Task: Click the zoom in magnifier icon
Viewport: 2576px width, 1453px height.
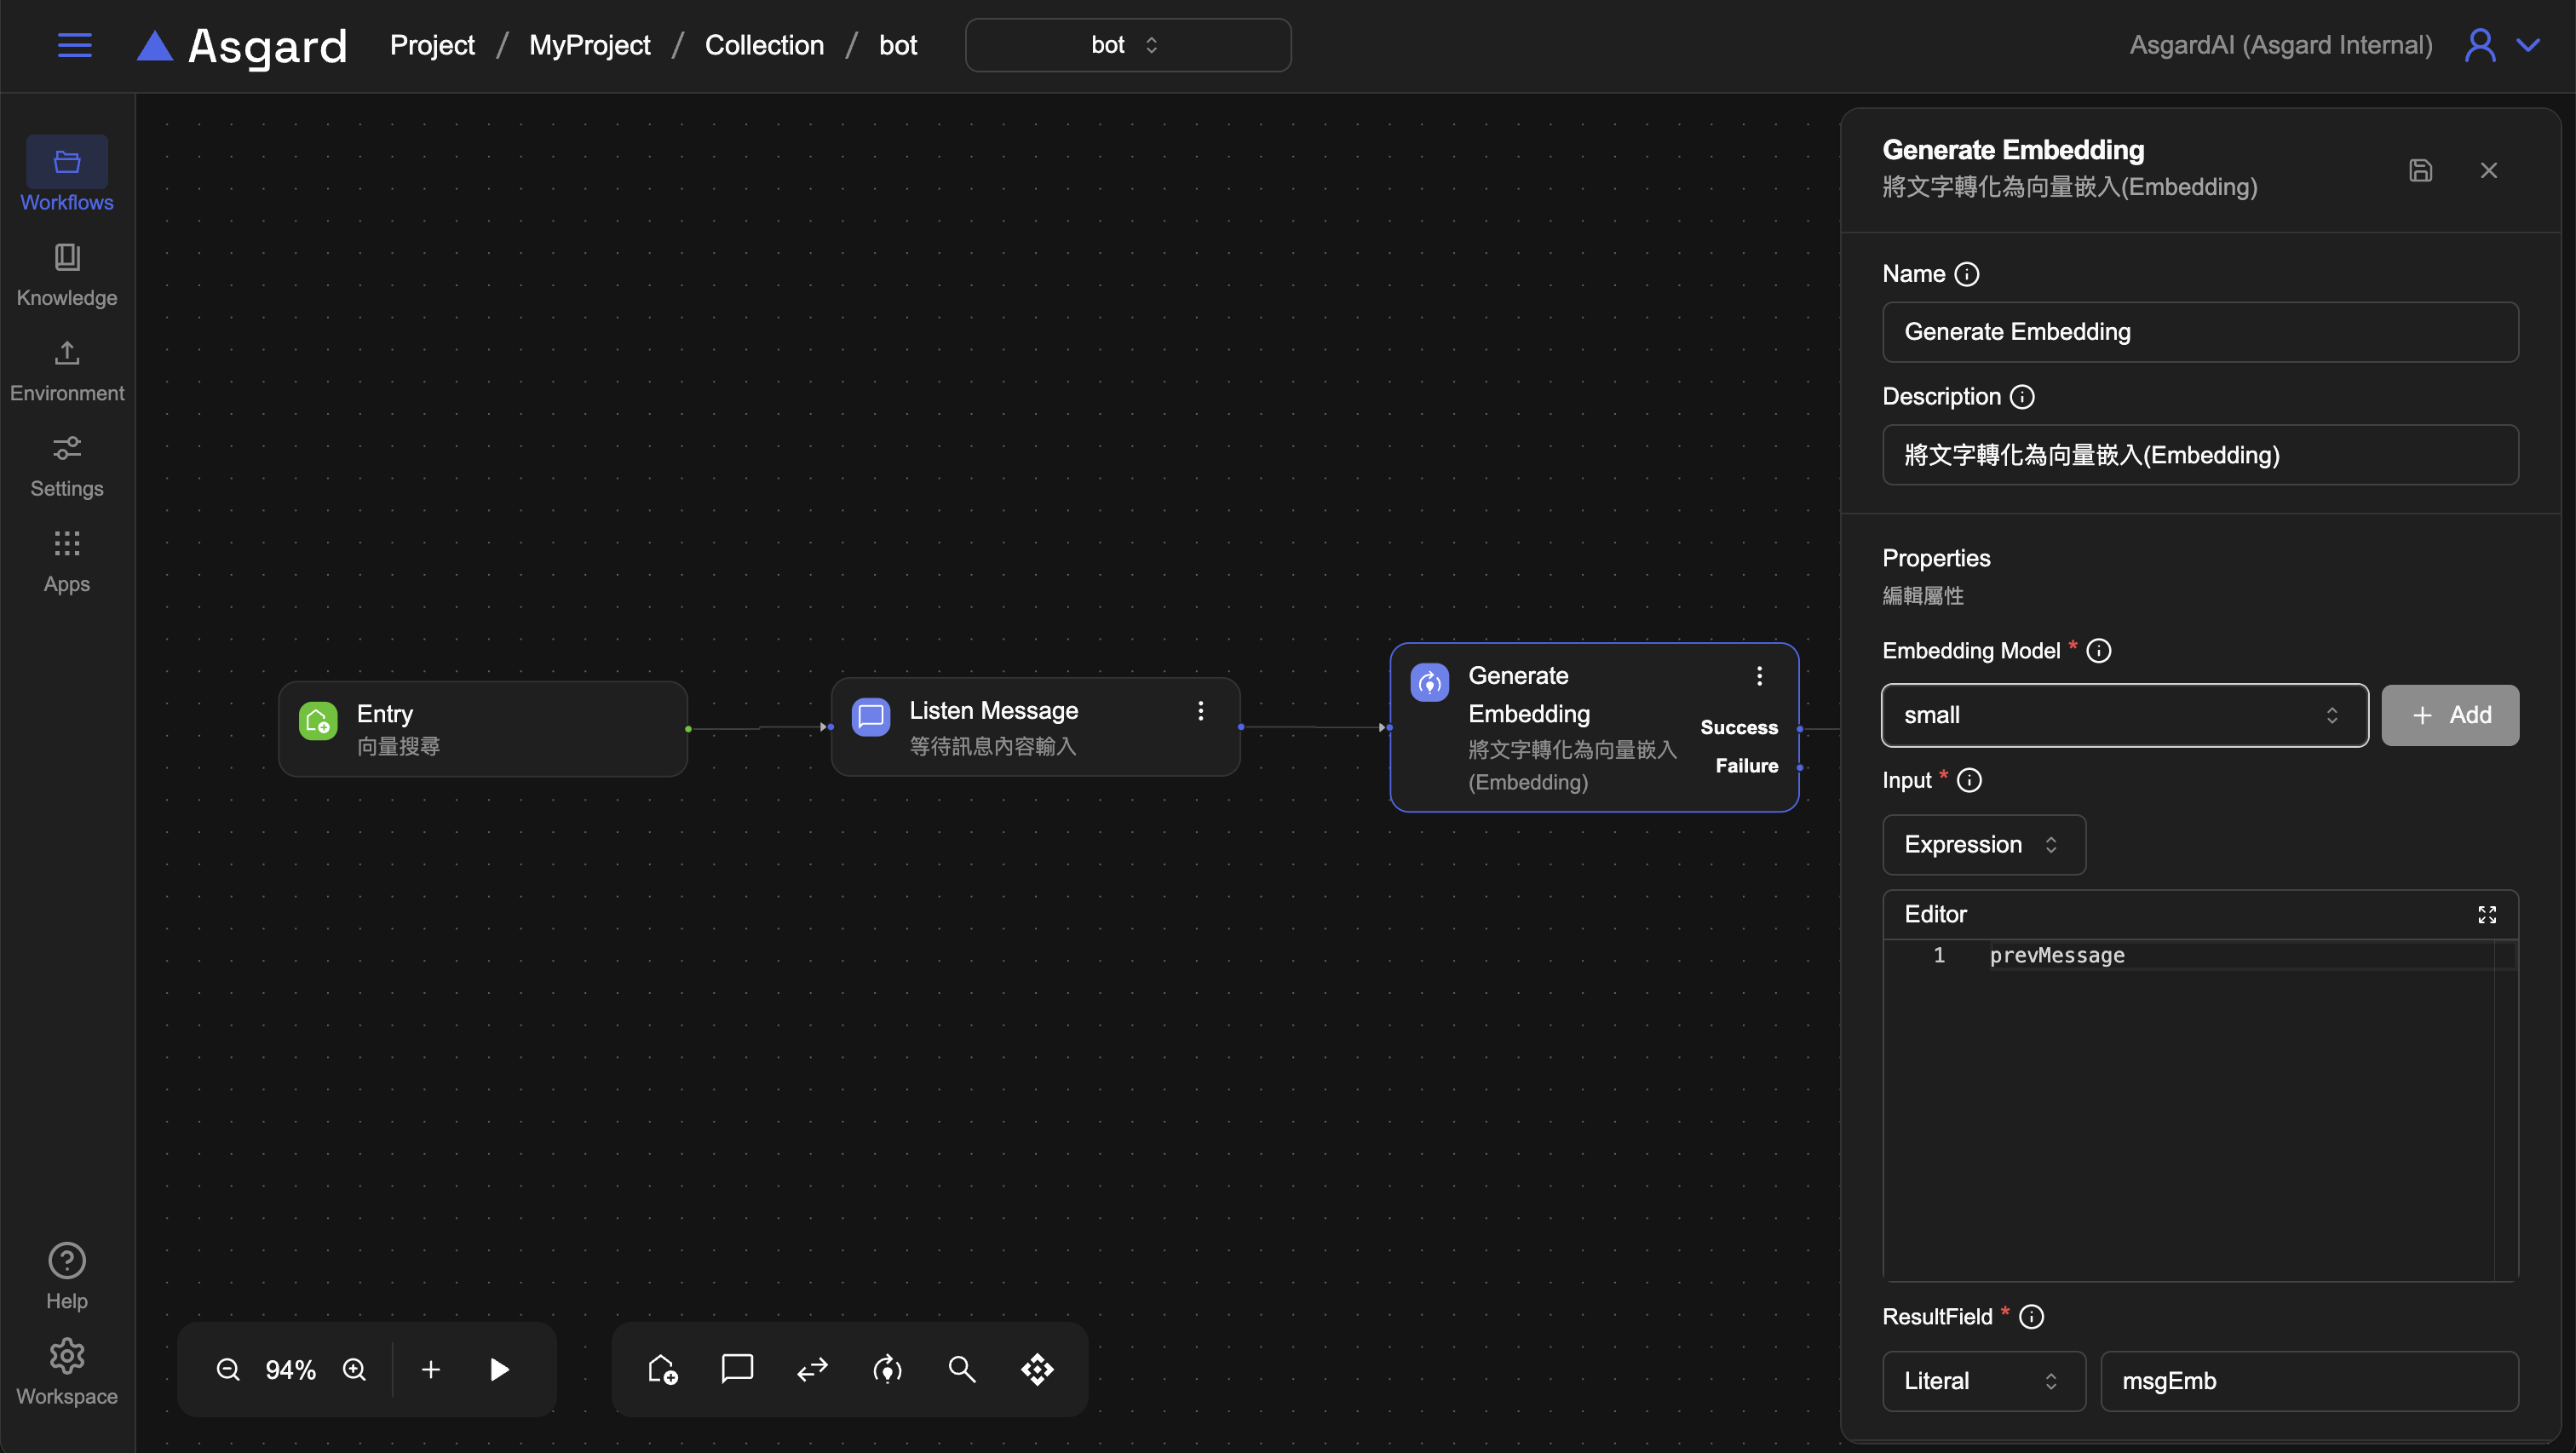Action: [x=354, y=1369]
